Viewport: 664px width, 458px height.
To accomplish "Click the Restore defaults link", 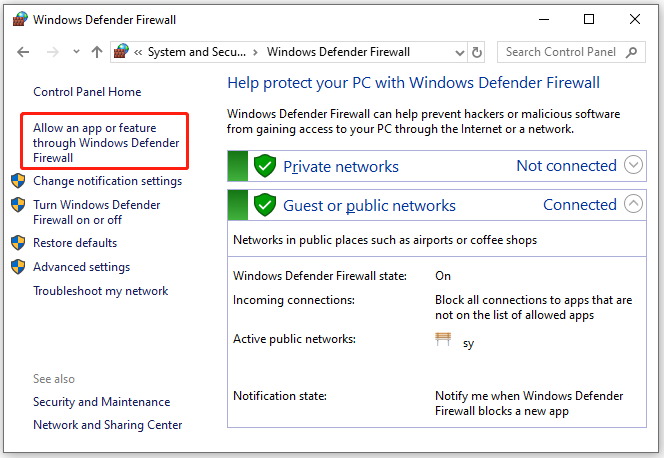I will pos(75,243).
